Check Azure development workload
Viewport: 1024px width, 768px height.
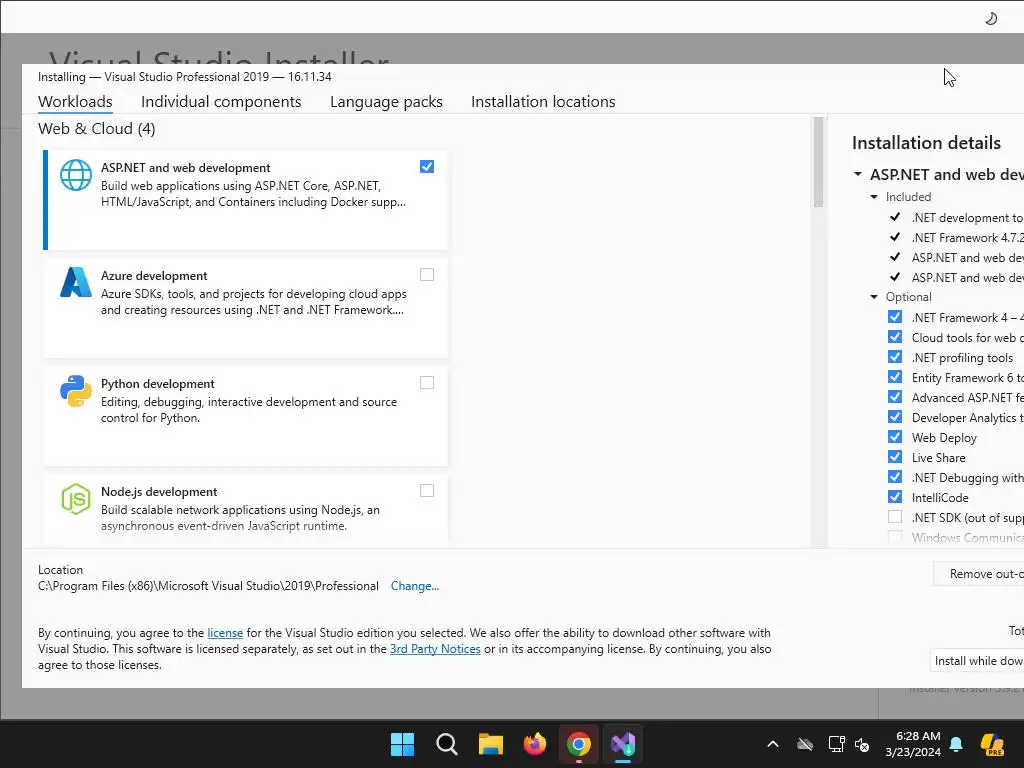[426, 274]
